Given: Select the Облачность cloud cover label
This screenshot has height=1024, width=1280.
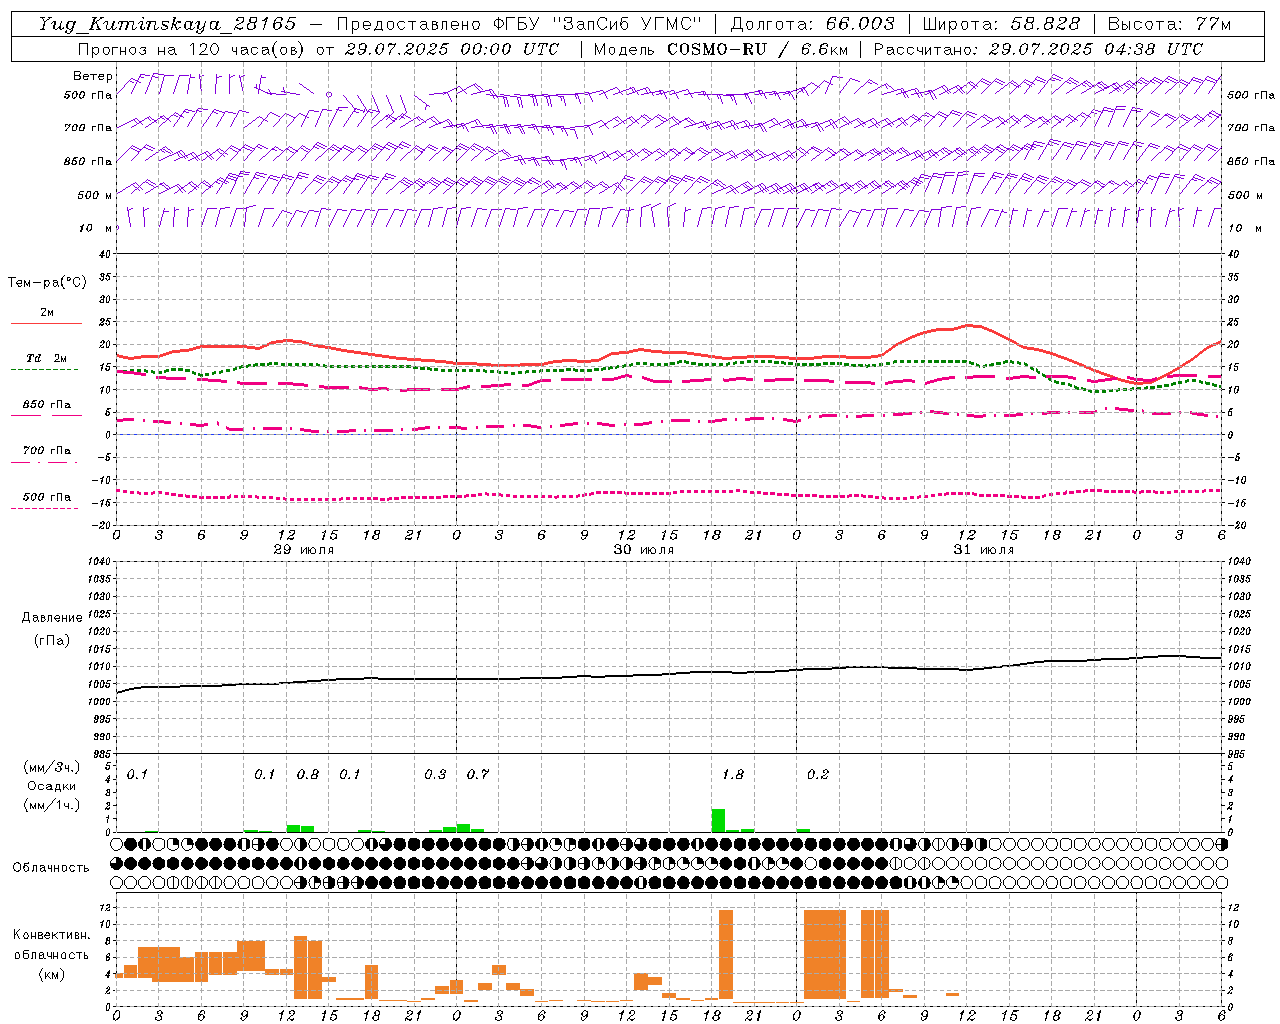Looking at the screenshot, I should click(x=51, y=868).
